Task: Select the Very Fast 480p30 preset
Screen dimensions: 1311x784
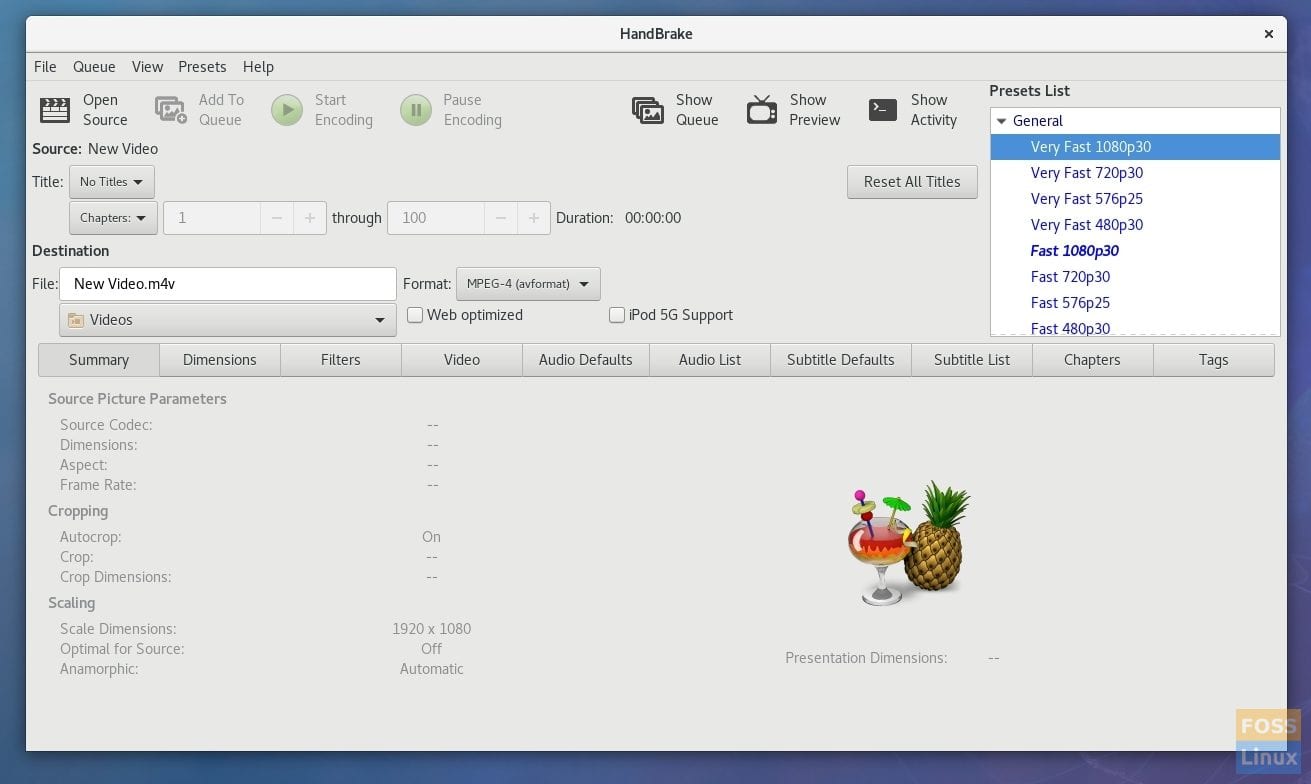Action: click(1135, 225)
